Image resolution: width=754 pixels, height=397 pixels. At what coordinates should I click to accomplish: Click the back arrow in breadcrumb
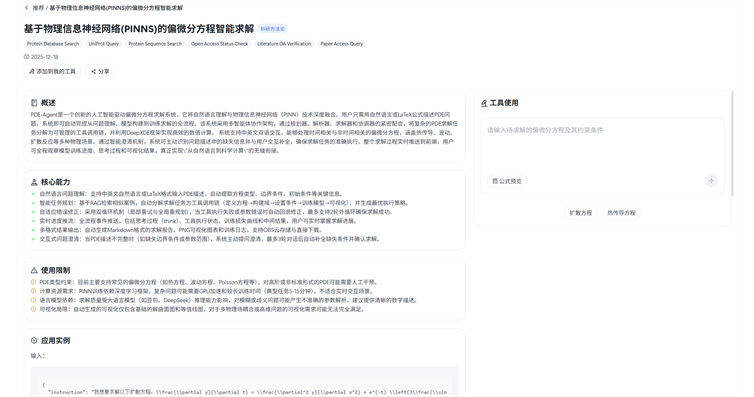[x=26, y=8]
